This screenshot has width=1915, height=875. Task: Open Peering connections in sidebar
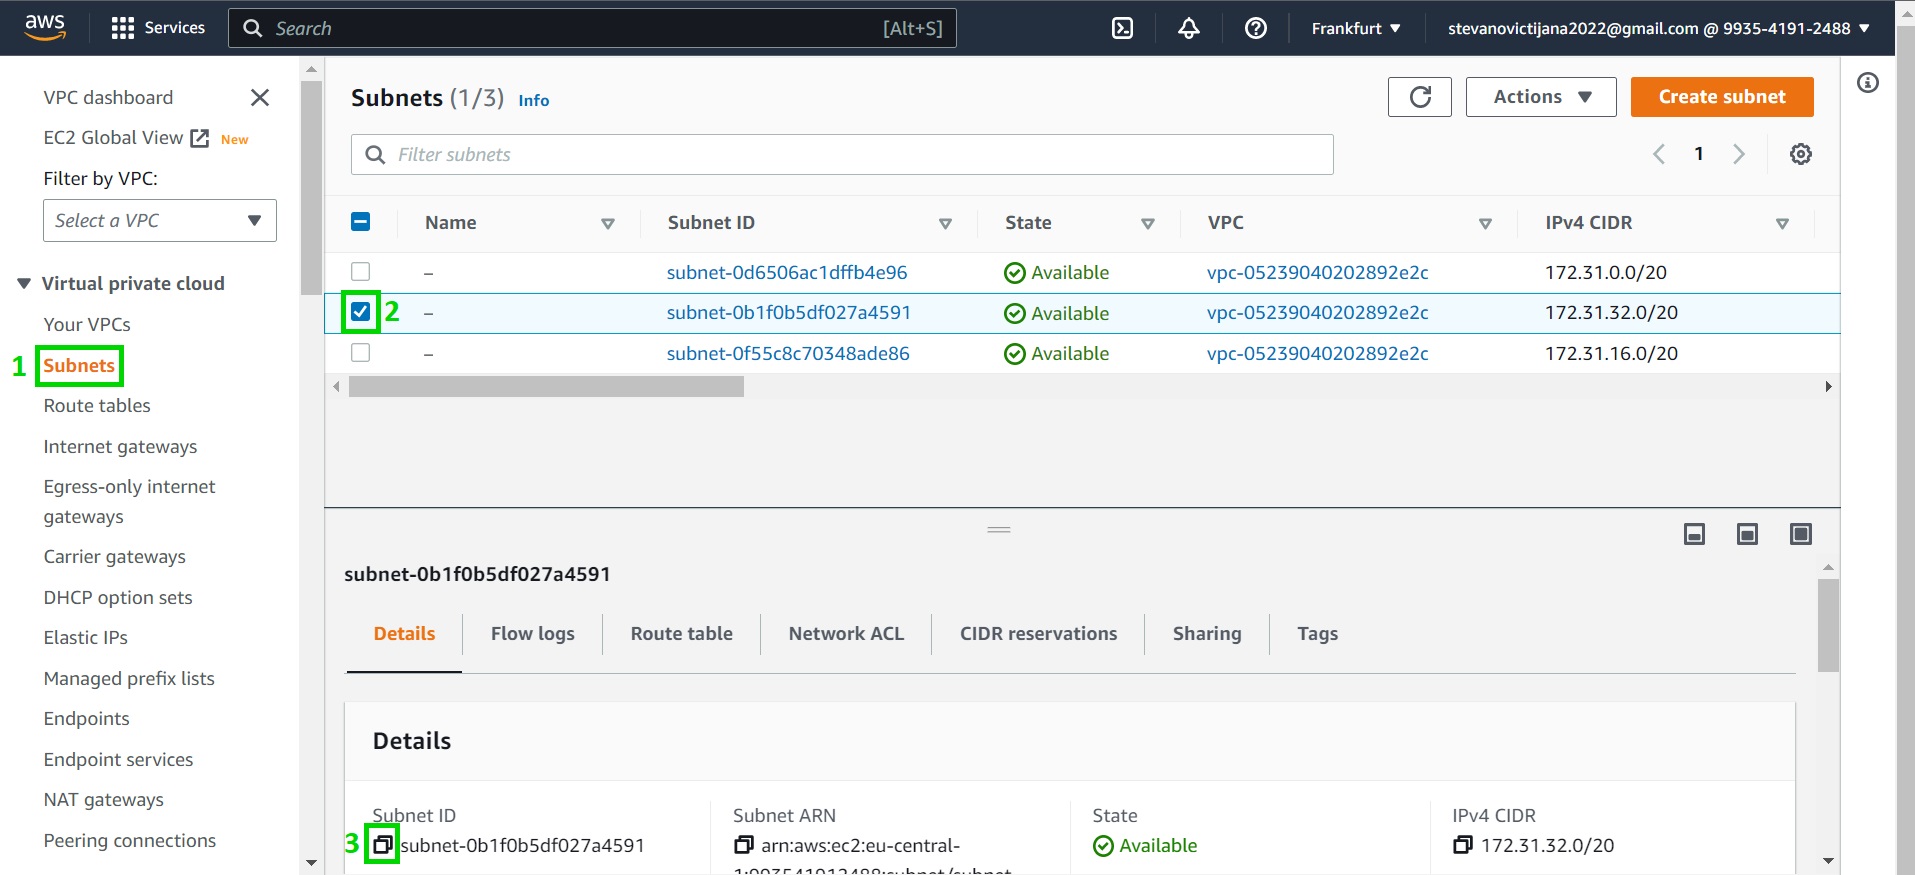[129, 841]
